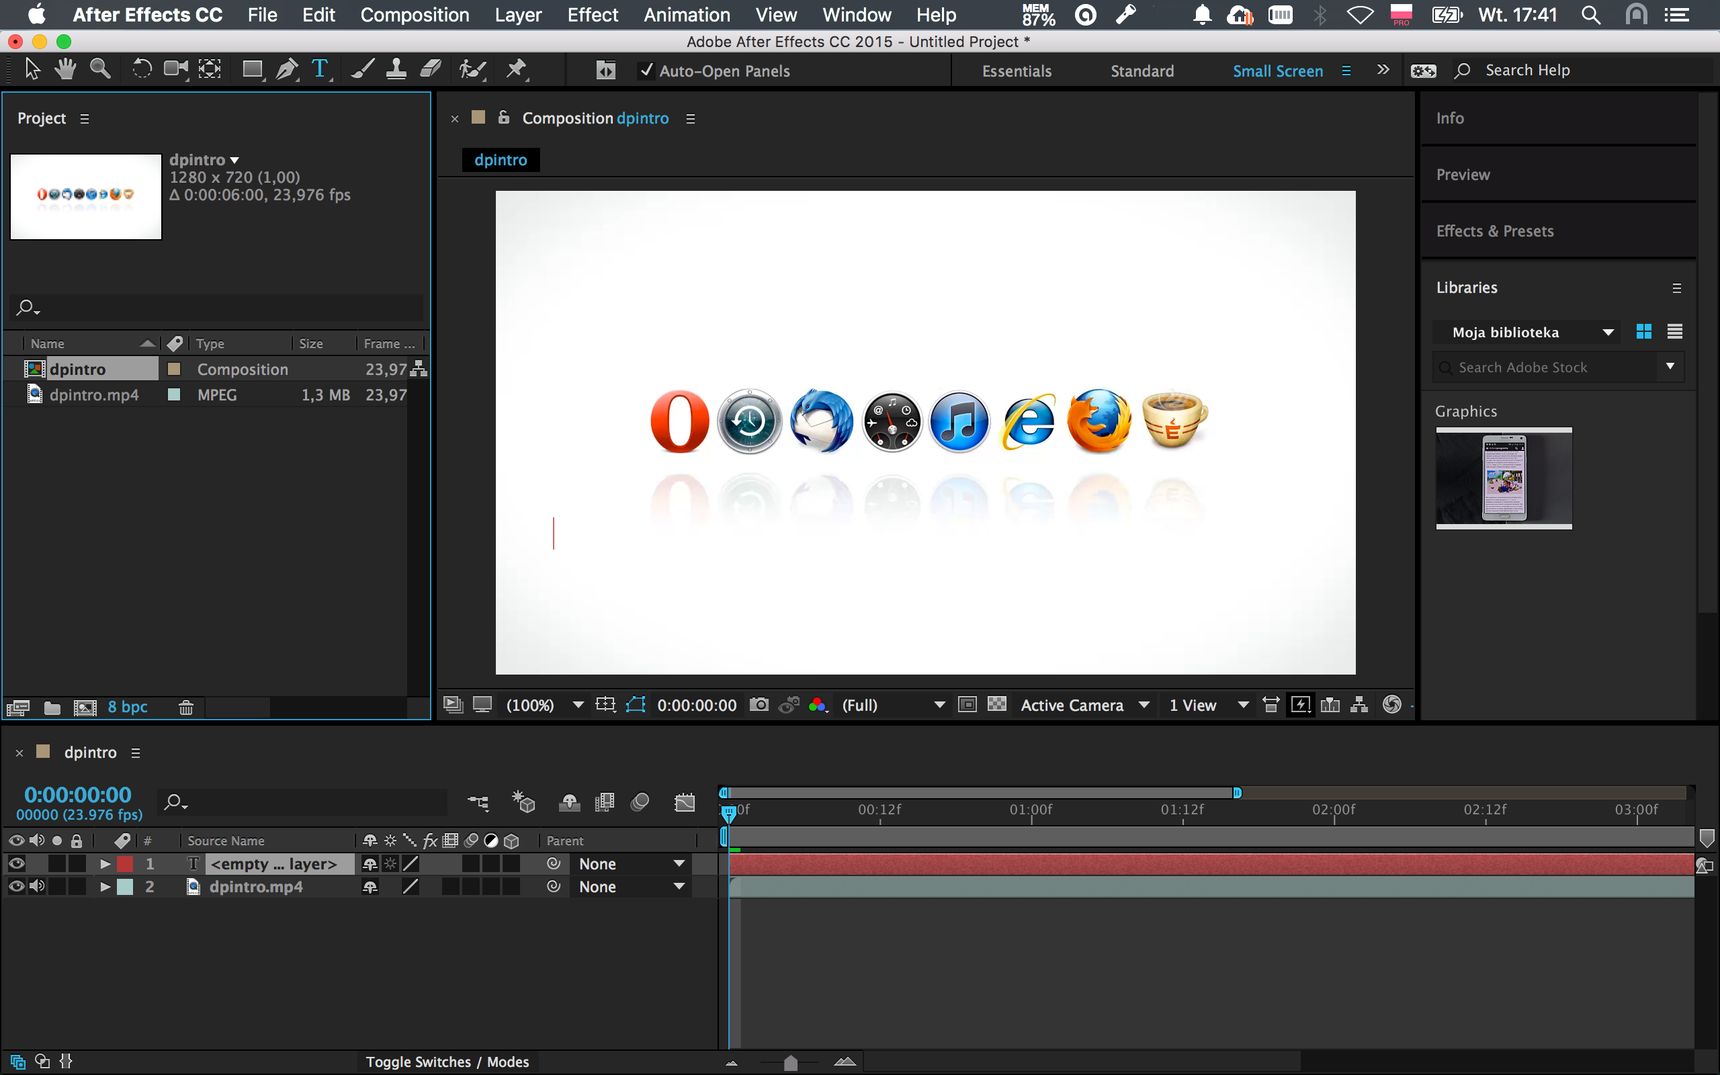Open Composition mini-flowchart in timeline
1720x1075 pixels.
(x=478, y=802)
